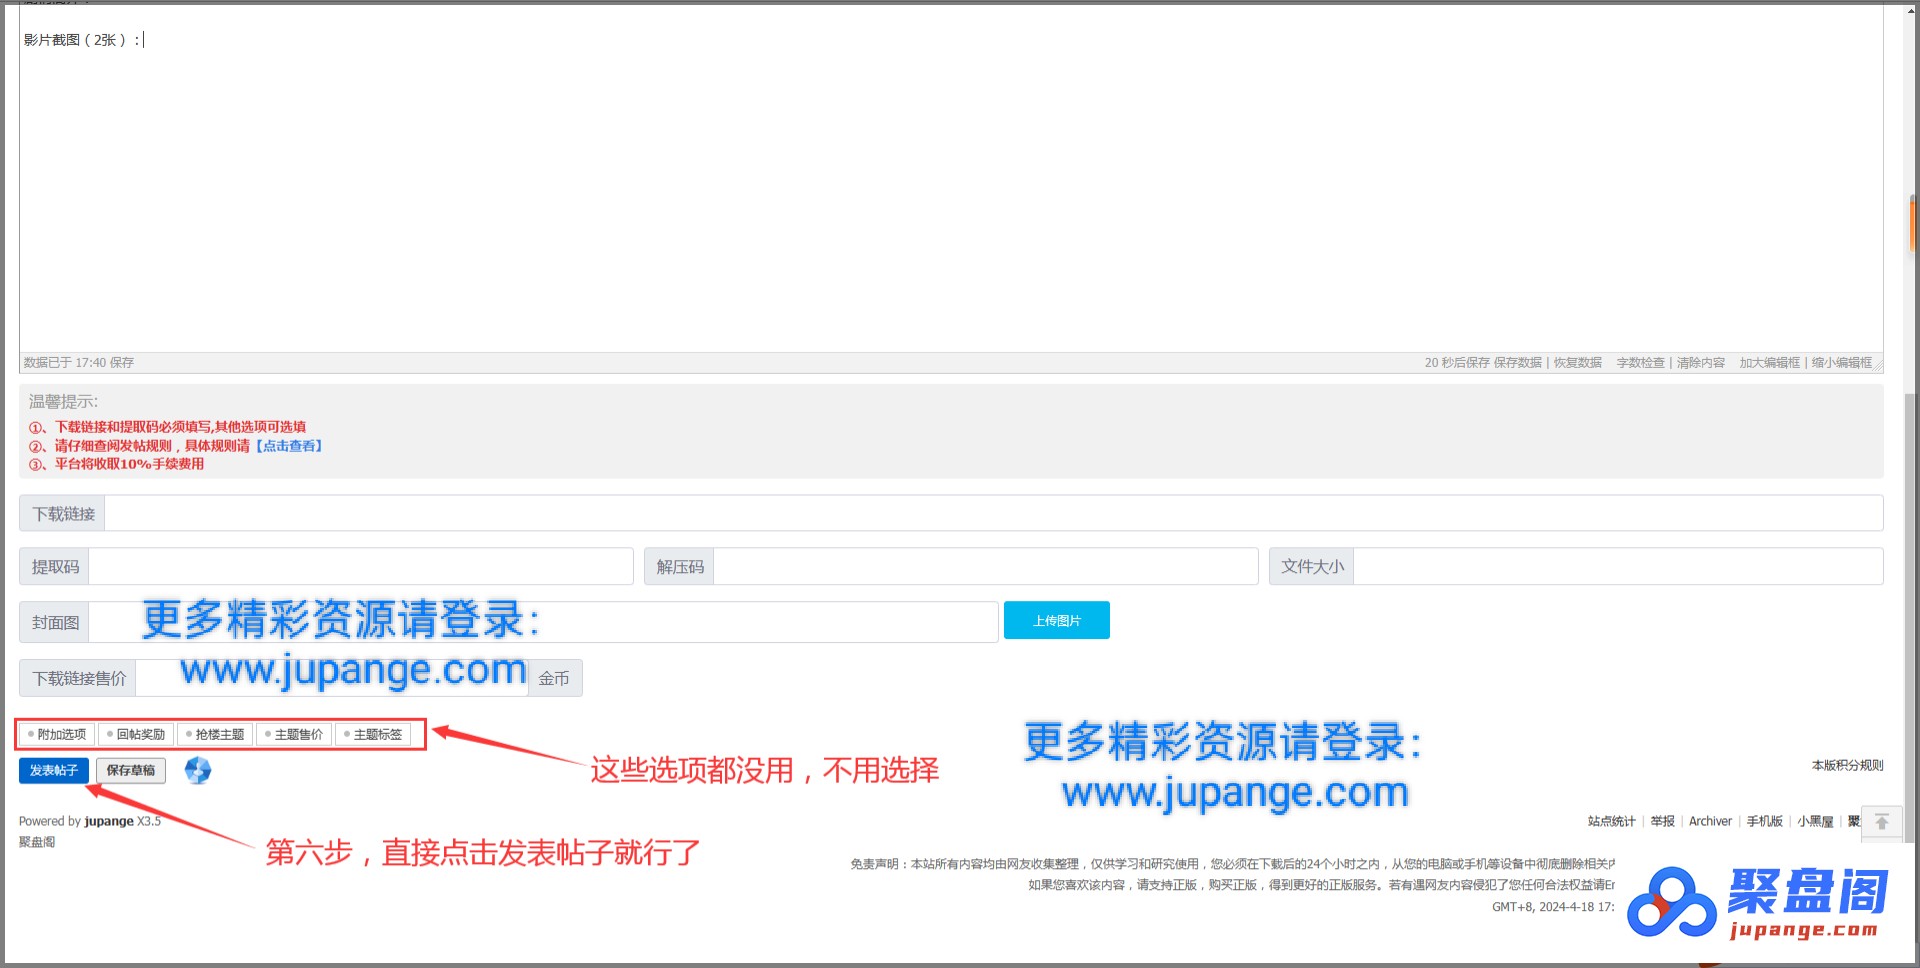This screenshot has width=1920, height=968.
Task: Click the 上传图片 upload image button
Action: coord(1056,620)
